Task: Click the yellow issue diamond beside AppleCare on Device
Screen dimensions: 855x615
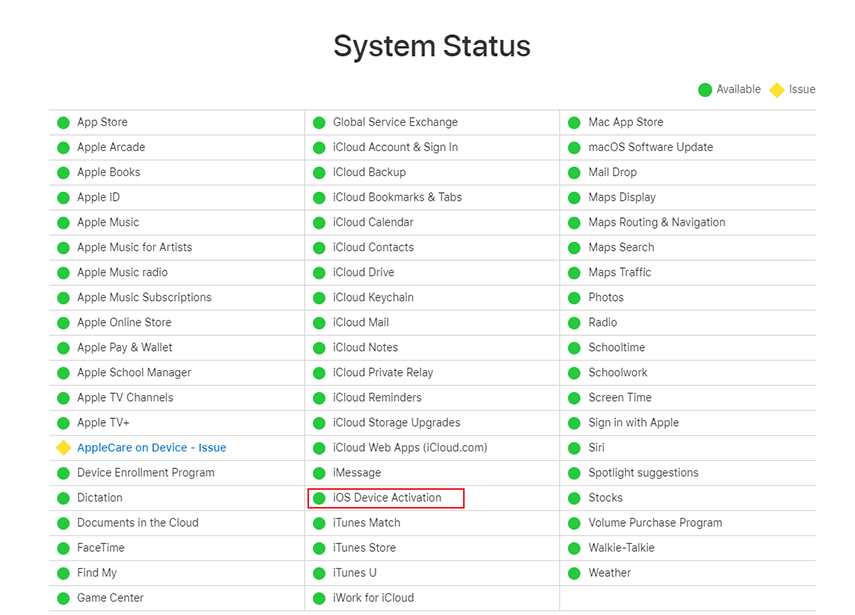Action: (64, 448)
